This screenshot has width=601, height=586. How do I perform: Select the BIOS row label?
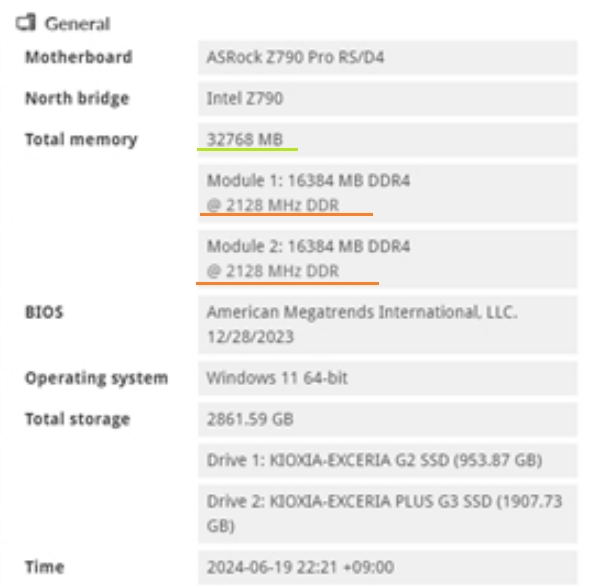[44, 313]
